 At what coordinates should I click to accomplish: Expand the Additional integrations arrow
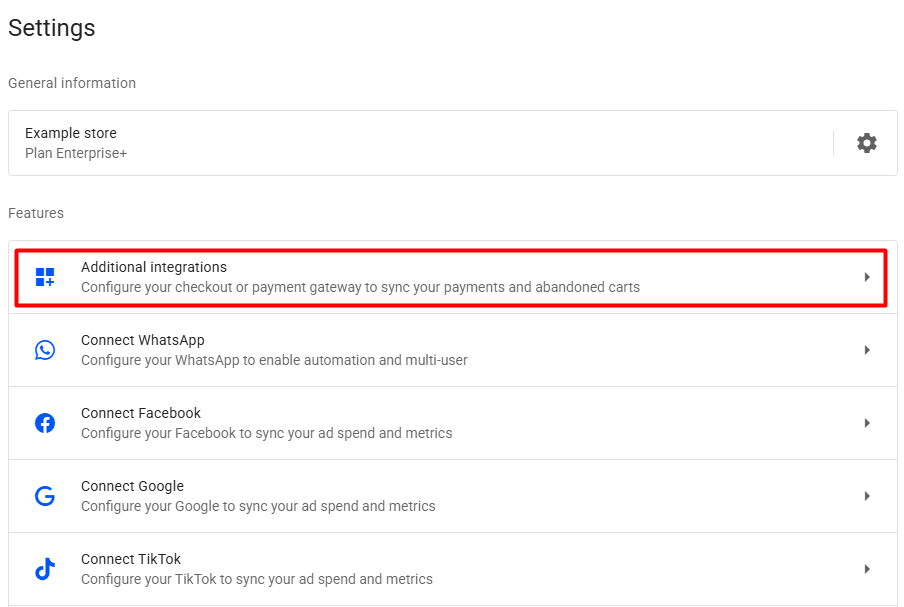pos(867,277)
